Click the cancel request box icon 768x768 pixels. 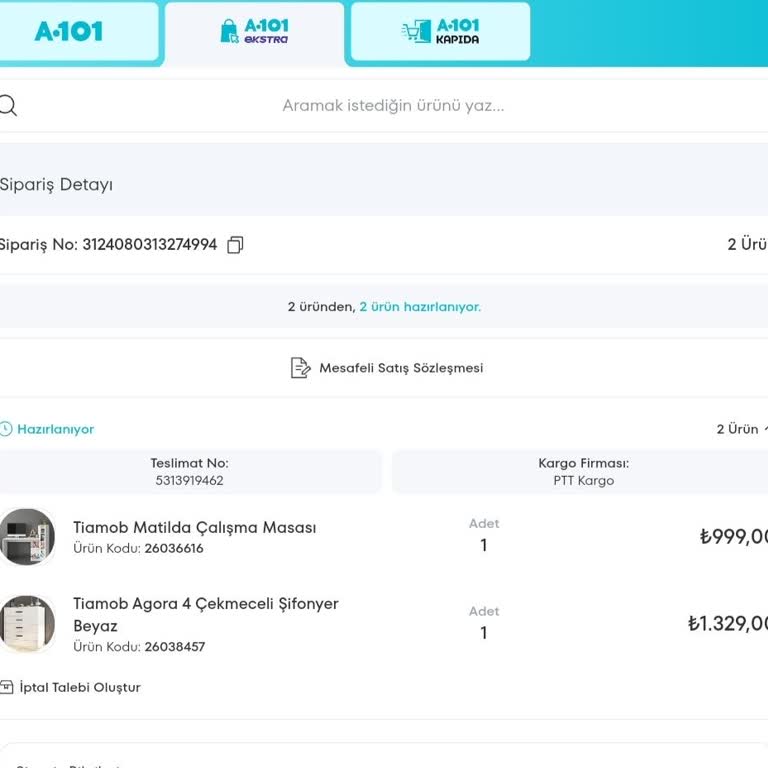6,687
